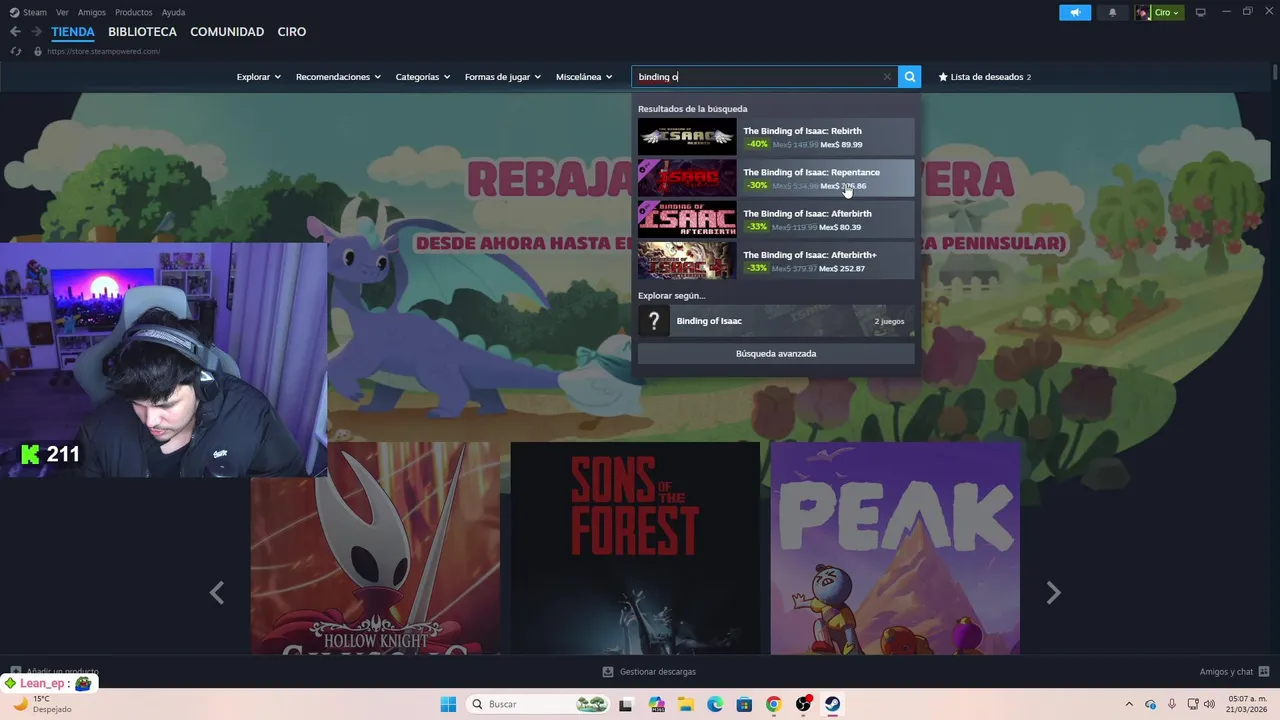Open the clock and date panel
This screenshot has width=1280, height=720.
[1247, 704]
